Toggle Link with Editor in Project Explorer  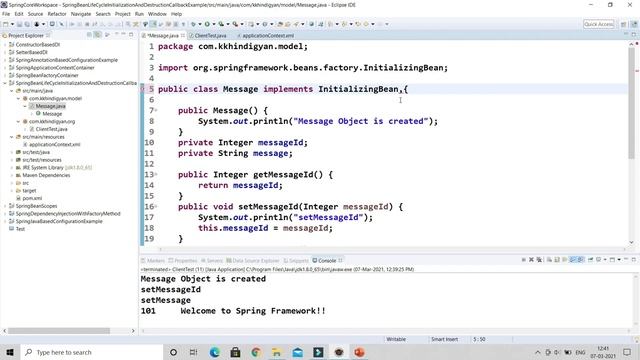pos(98,35)
